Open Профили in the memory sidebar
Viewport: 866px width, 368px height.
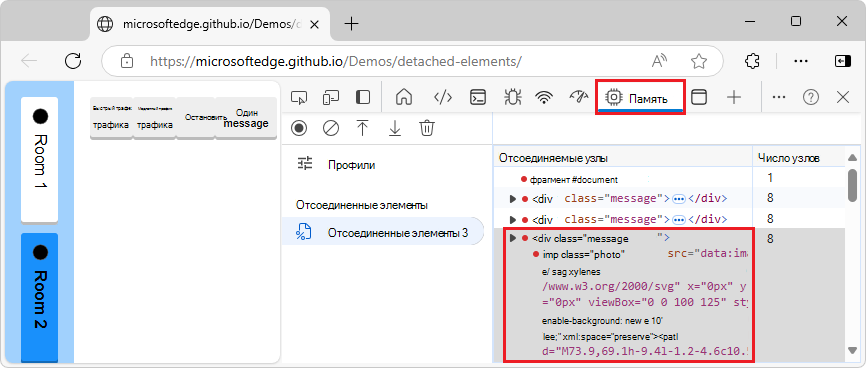point(351,165)
